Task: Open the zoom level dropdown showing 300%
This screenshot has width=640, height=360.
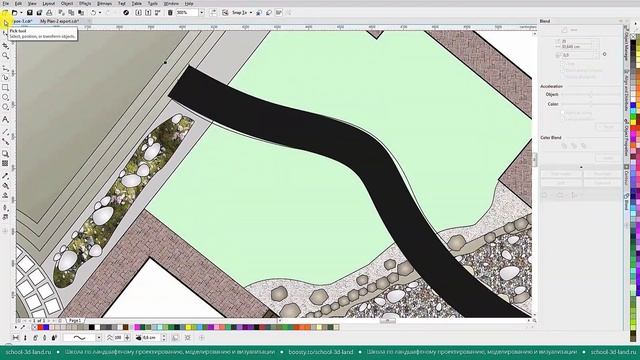Action: pos(201,13)
